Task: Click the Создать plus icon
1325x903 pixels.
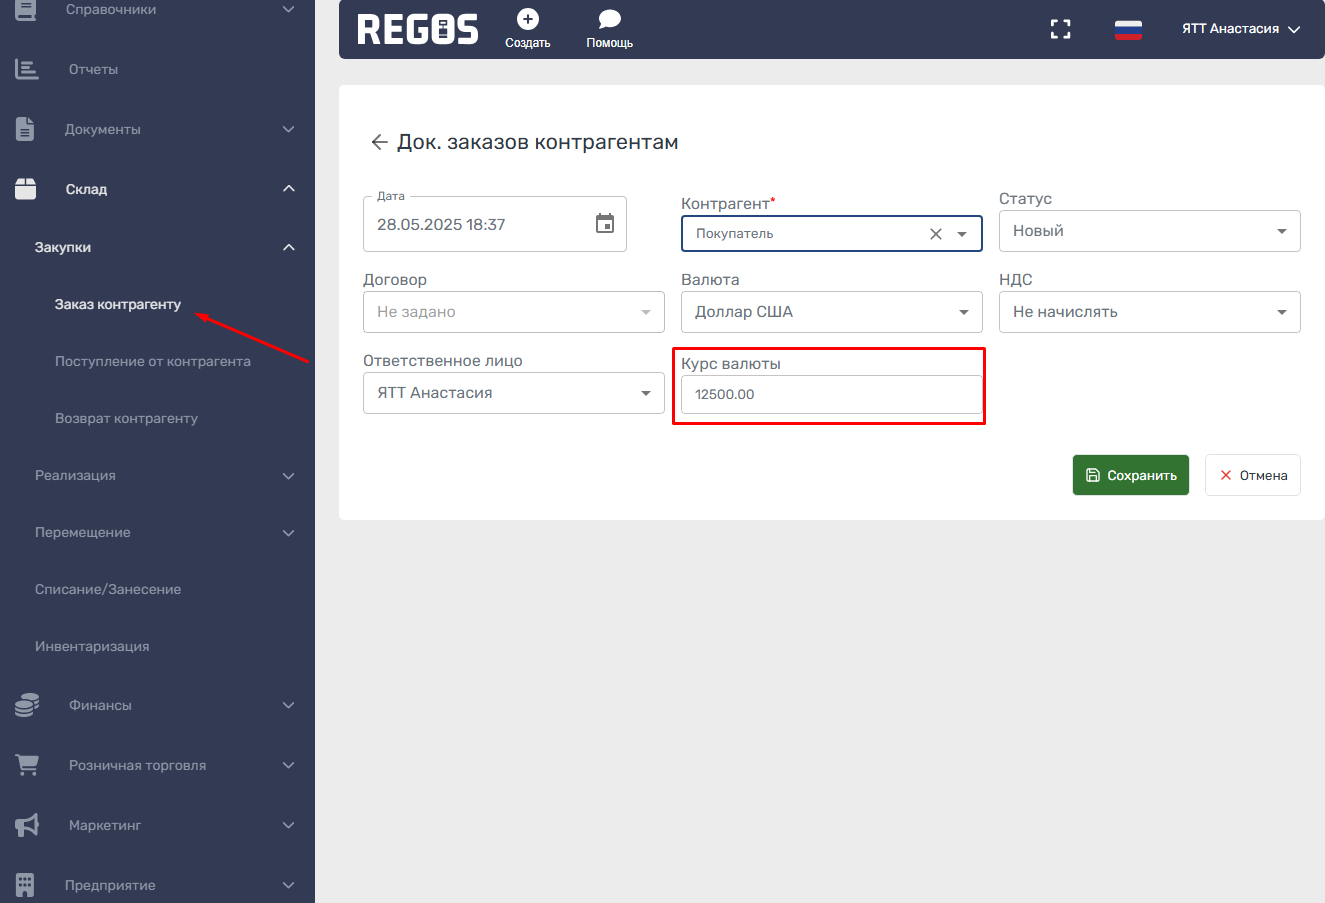Action: 527,20
